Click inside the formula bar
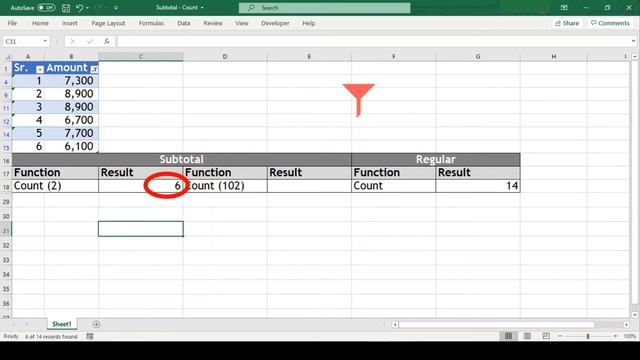Image resolution: width=640 pixels, height=360 pixels. (373, 41)
